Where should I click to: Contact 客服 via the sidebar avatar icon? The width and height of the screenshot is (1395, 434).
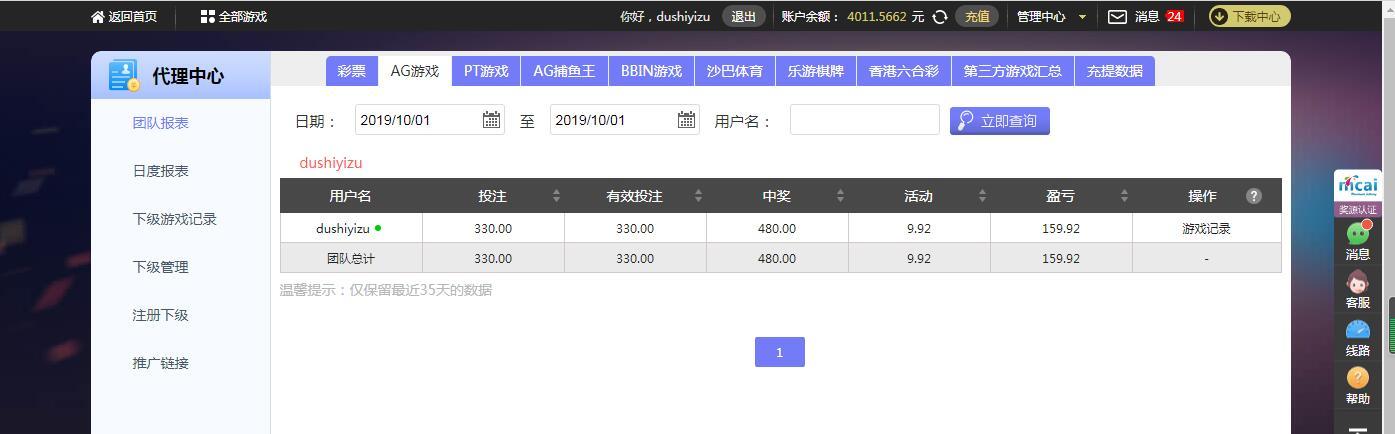(1358, 282)
